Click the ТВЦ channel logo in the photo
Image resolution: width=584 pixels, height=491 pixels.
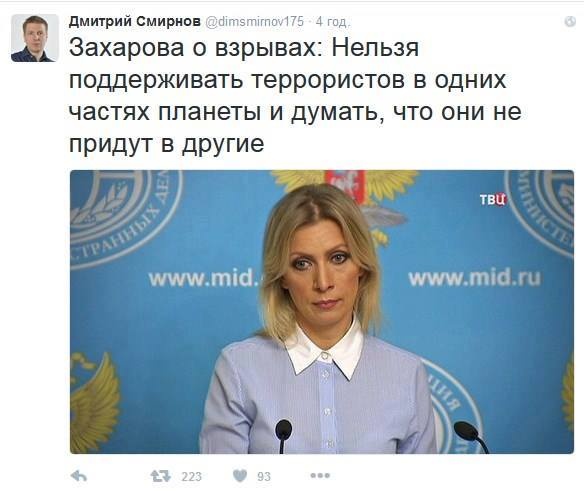point(493,199)
